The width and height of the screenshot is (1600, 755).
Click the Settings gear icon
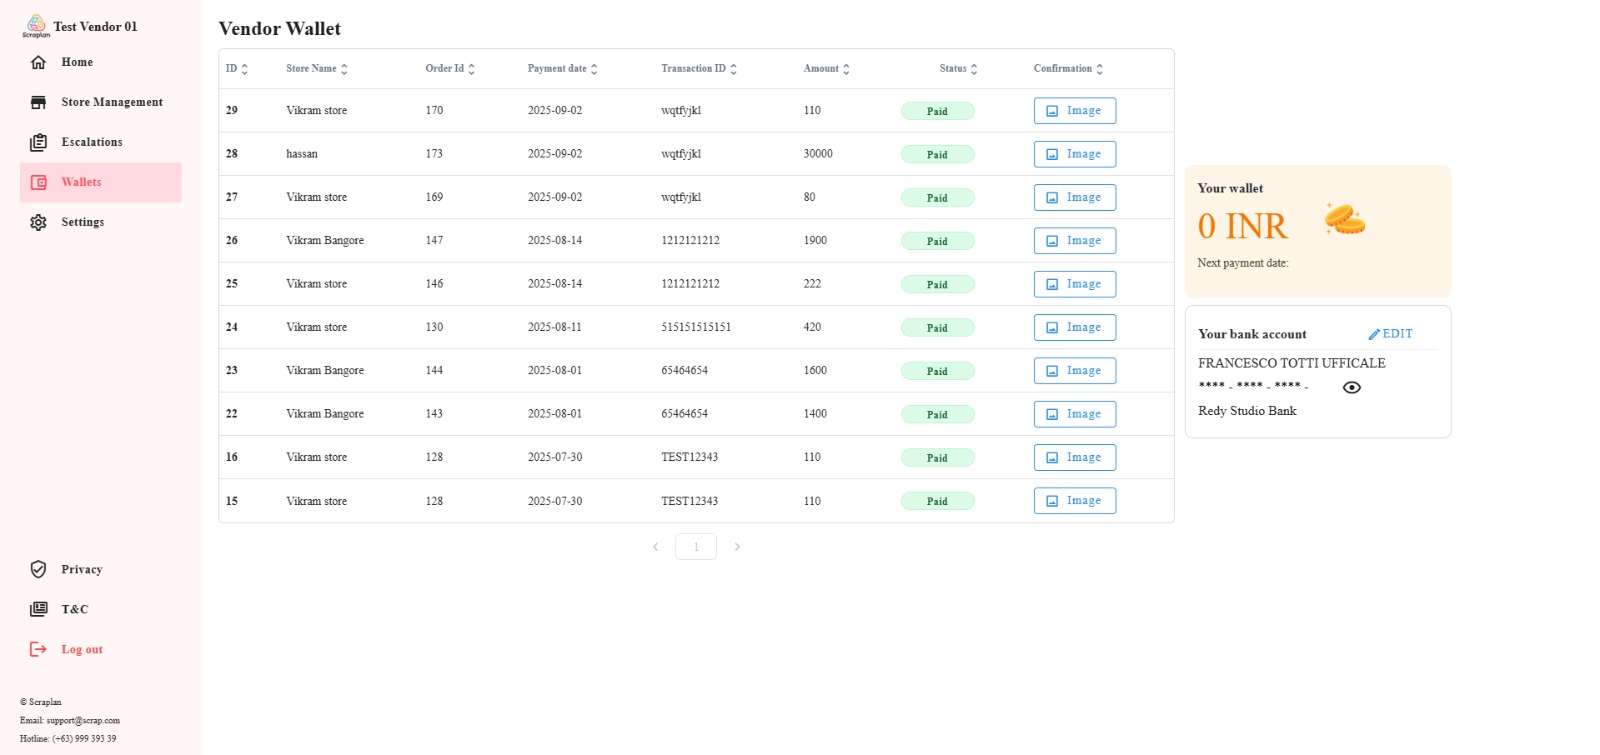coord(38,222)
